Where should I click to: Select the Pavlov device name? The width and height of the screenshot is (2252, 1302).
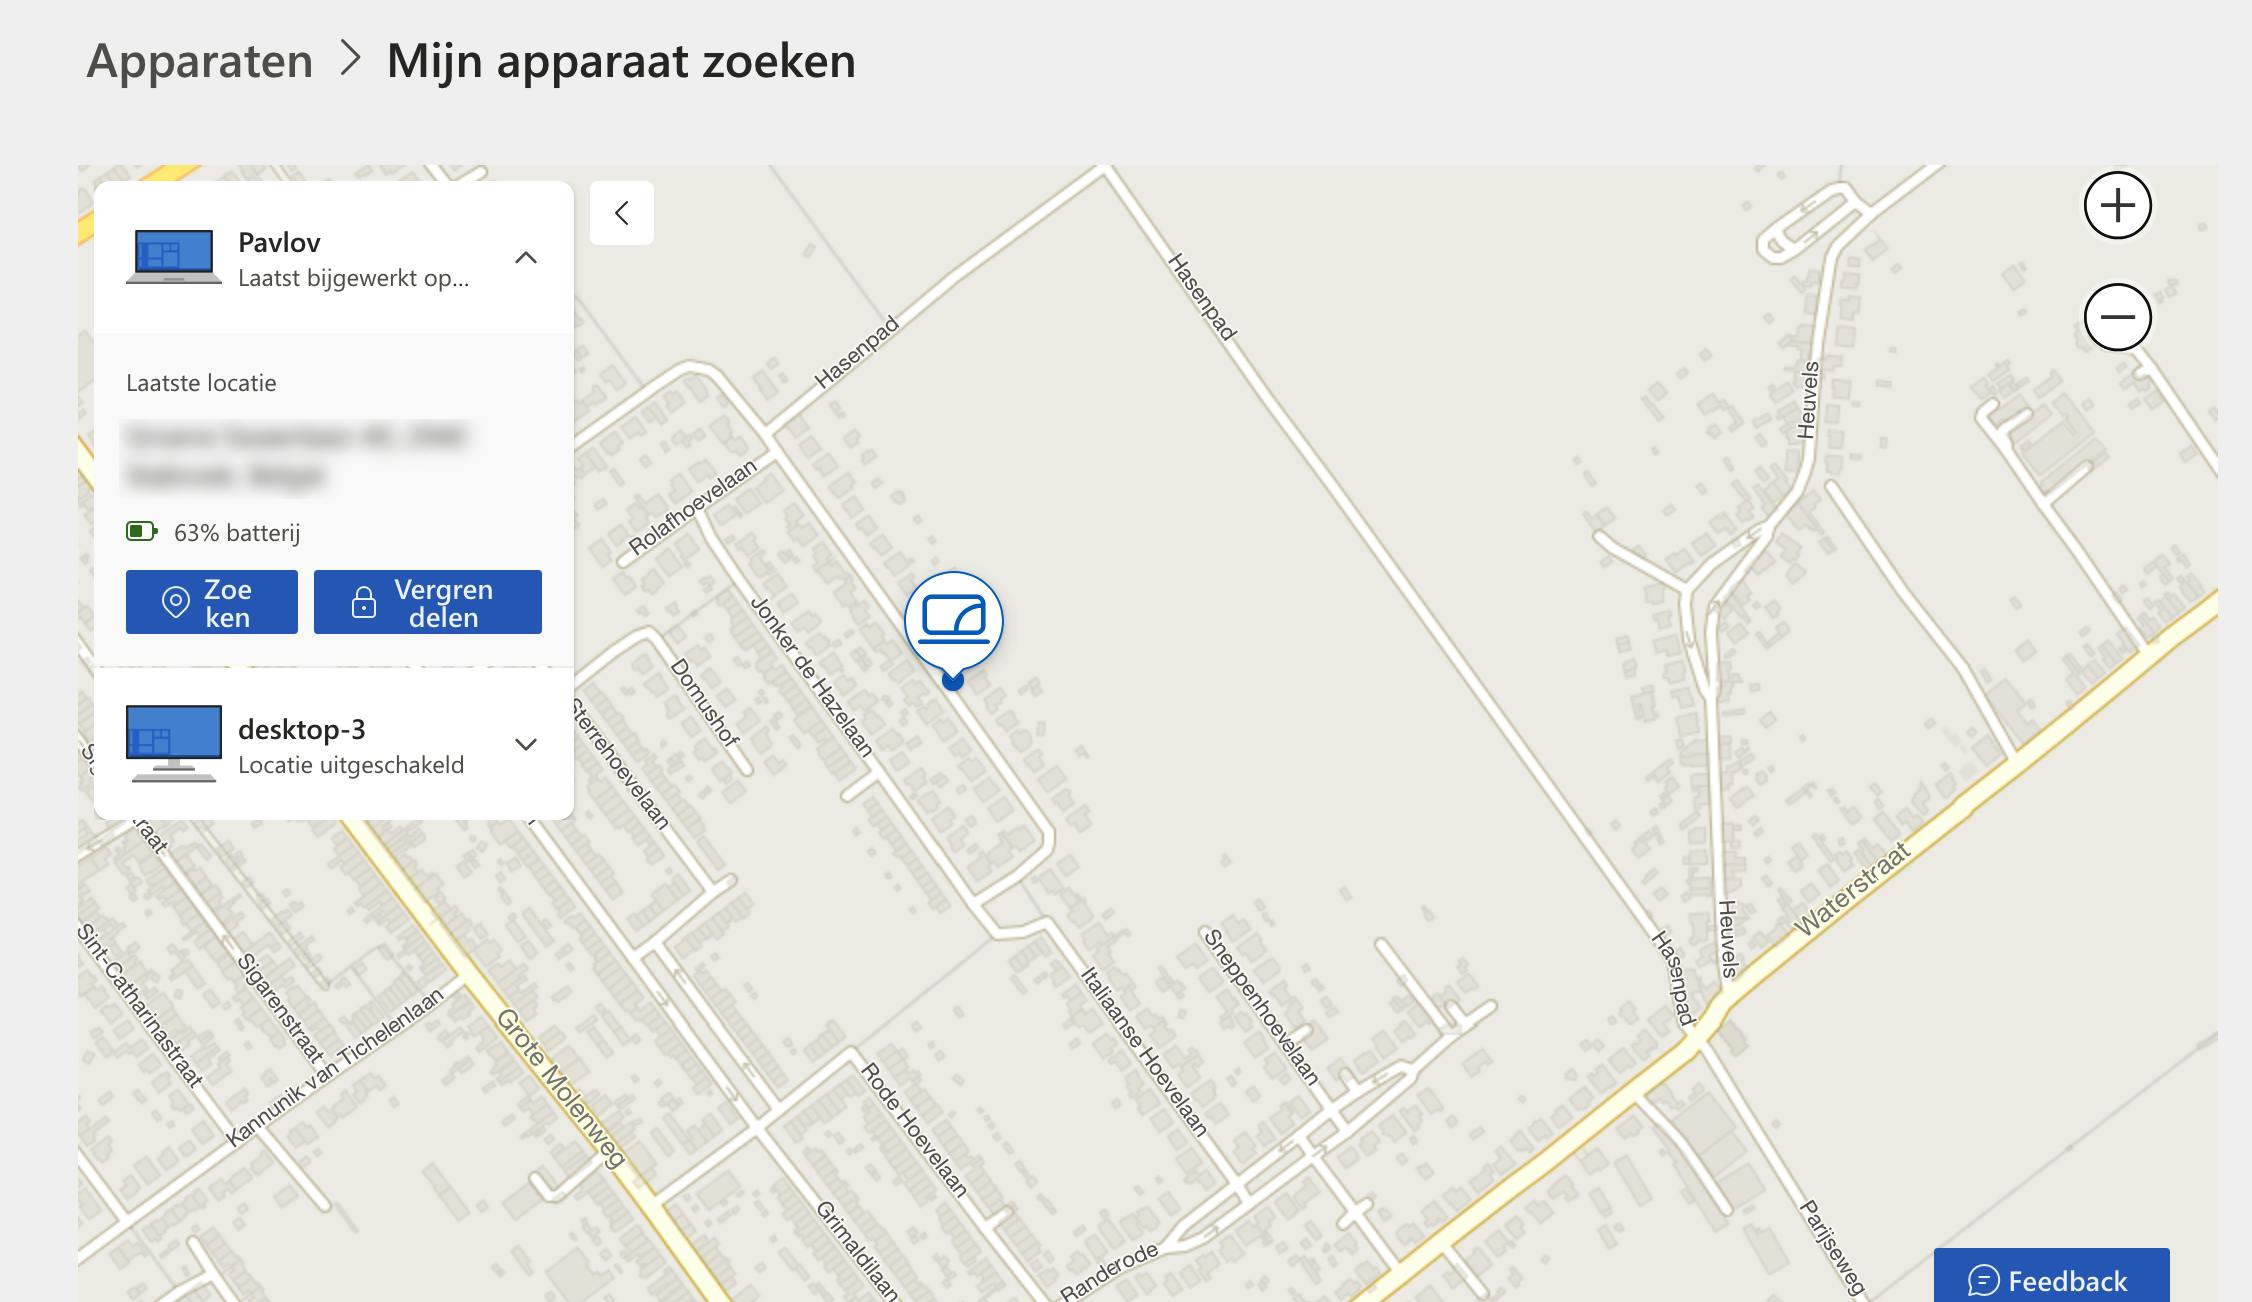tap(279, 243)
